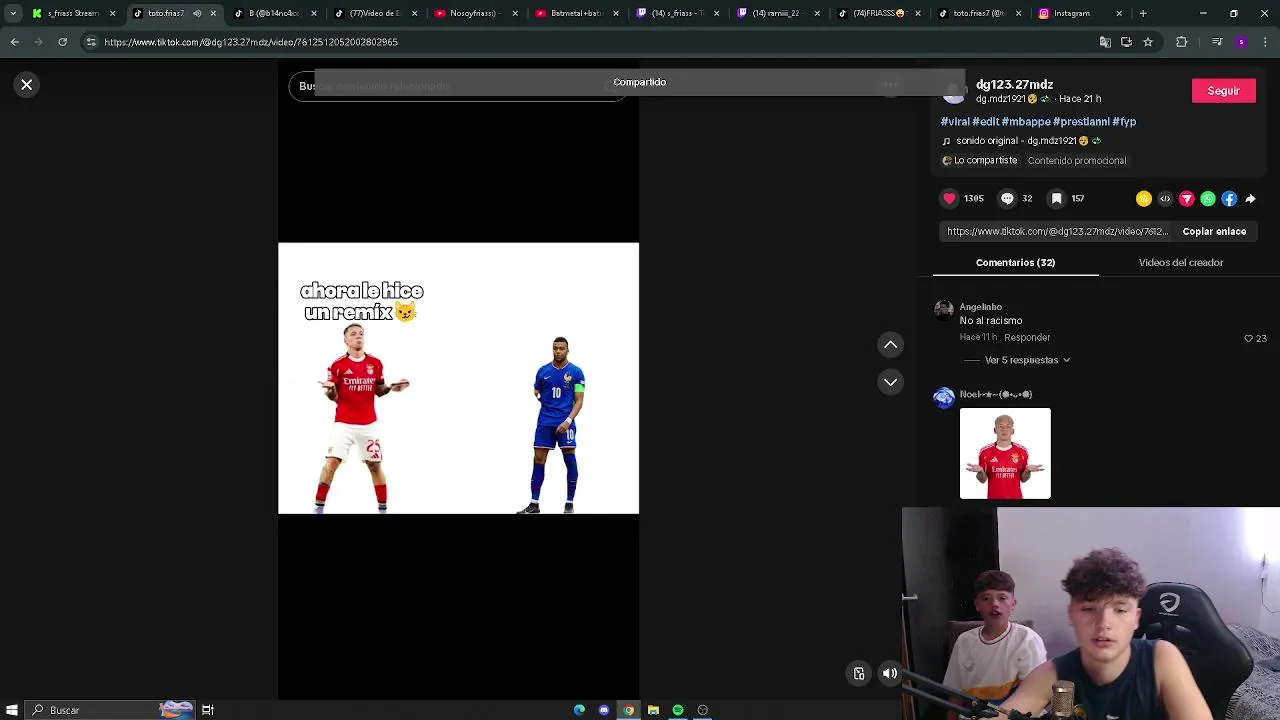1280x720 pixels.
Task: Bookmark this page with the star icon
Action: tap(1148, 42)
